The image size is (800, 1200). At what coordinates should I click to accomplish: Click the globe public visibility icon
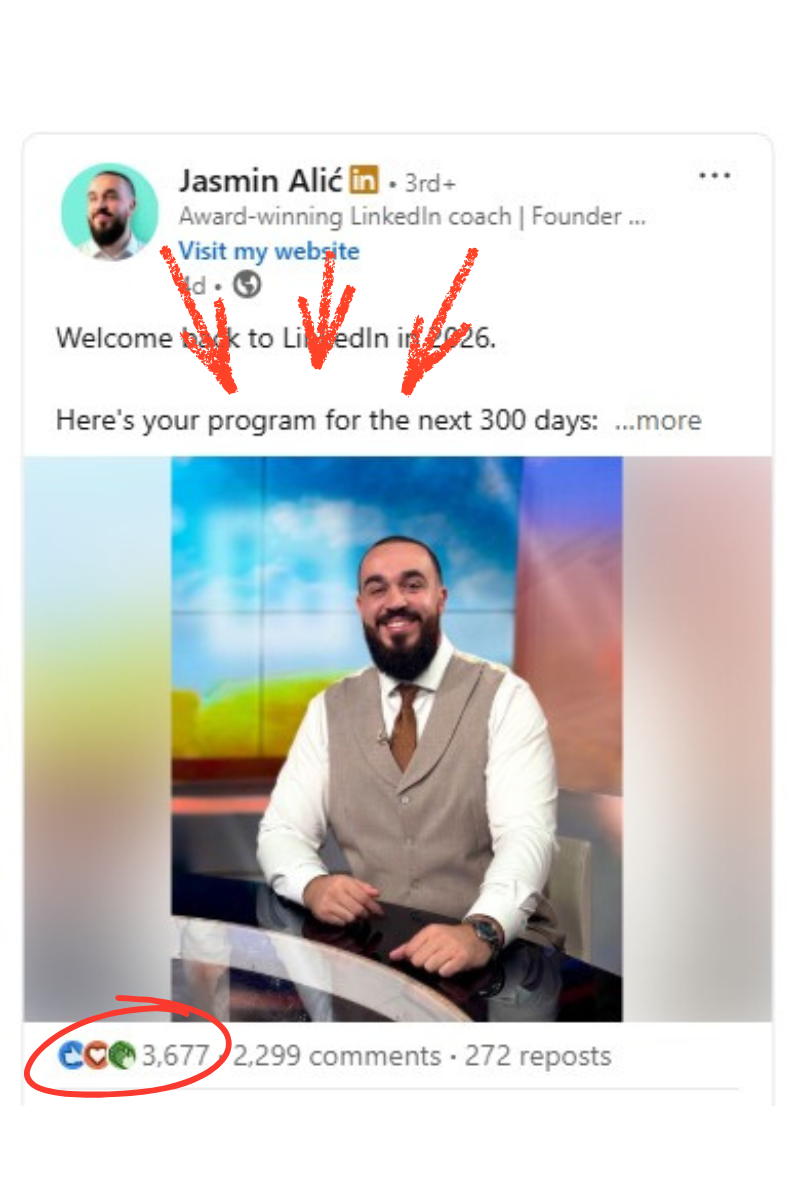[x=247, y=285]
